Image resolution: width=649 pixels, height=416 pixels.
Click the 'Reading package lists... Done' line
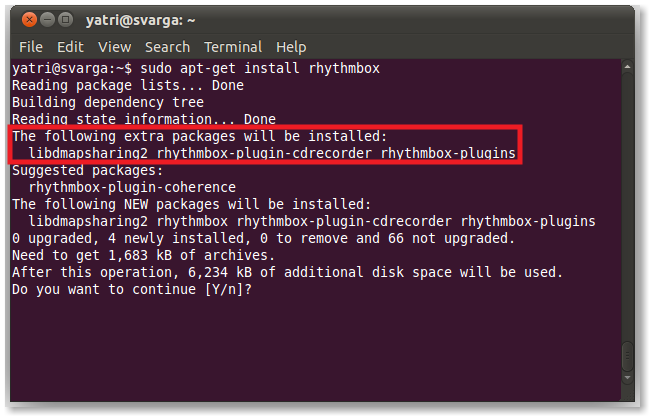pyautogui.click(x=128, y=85)
